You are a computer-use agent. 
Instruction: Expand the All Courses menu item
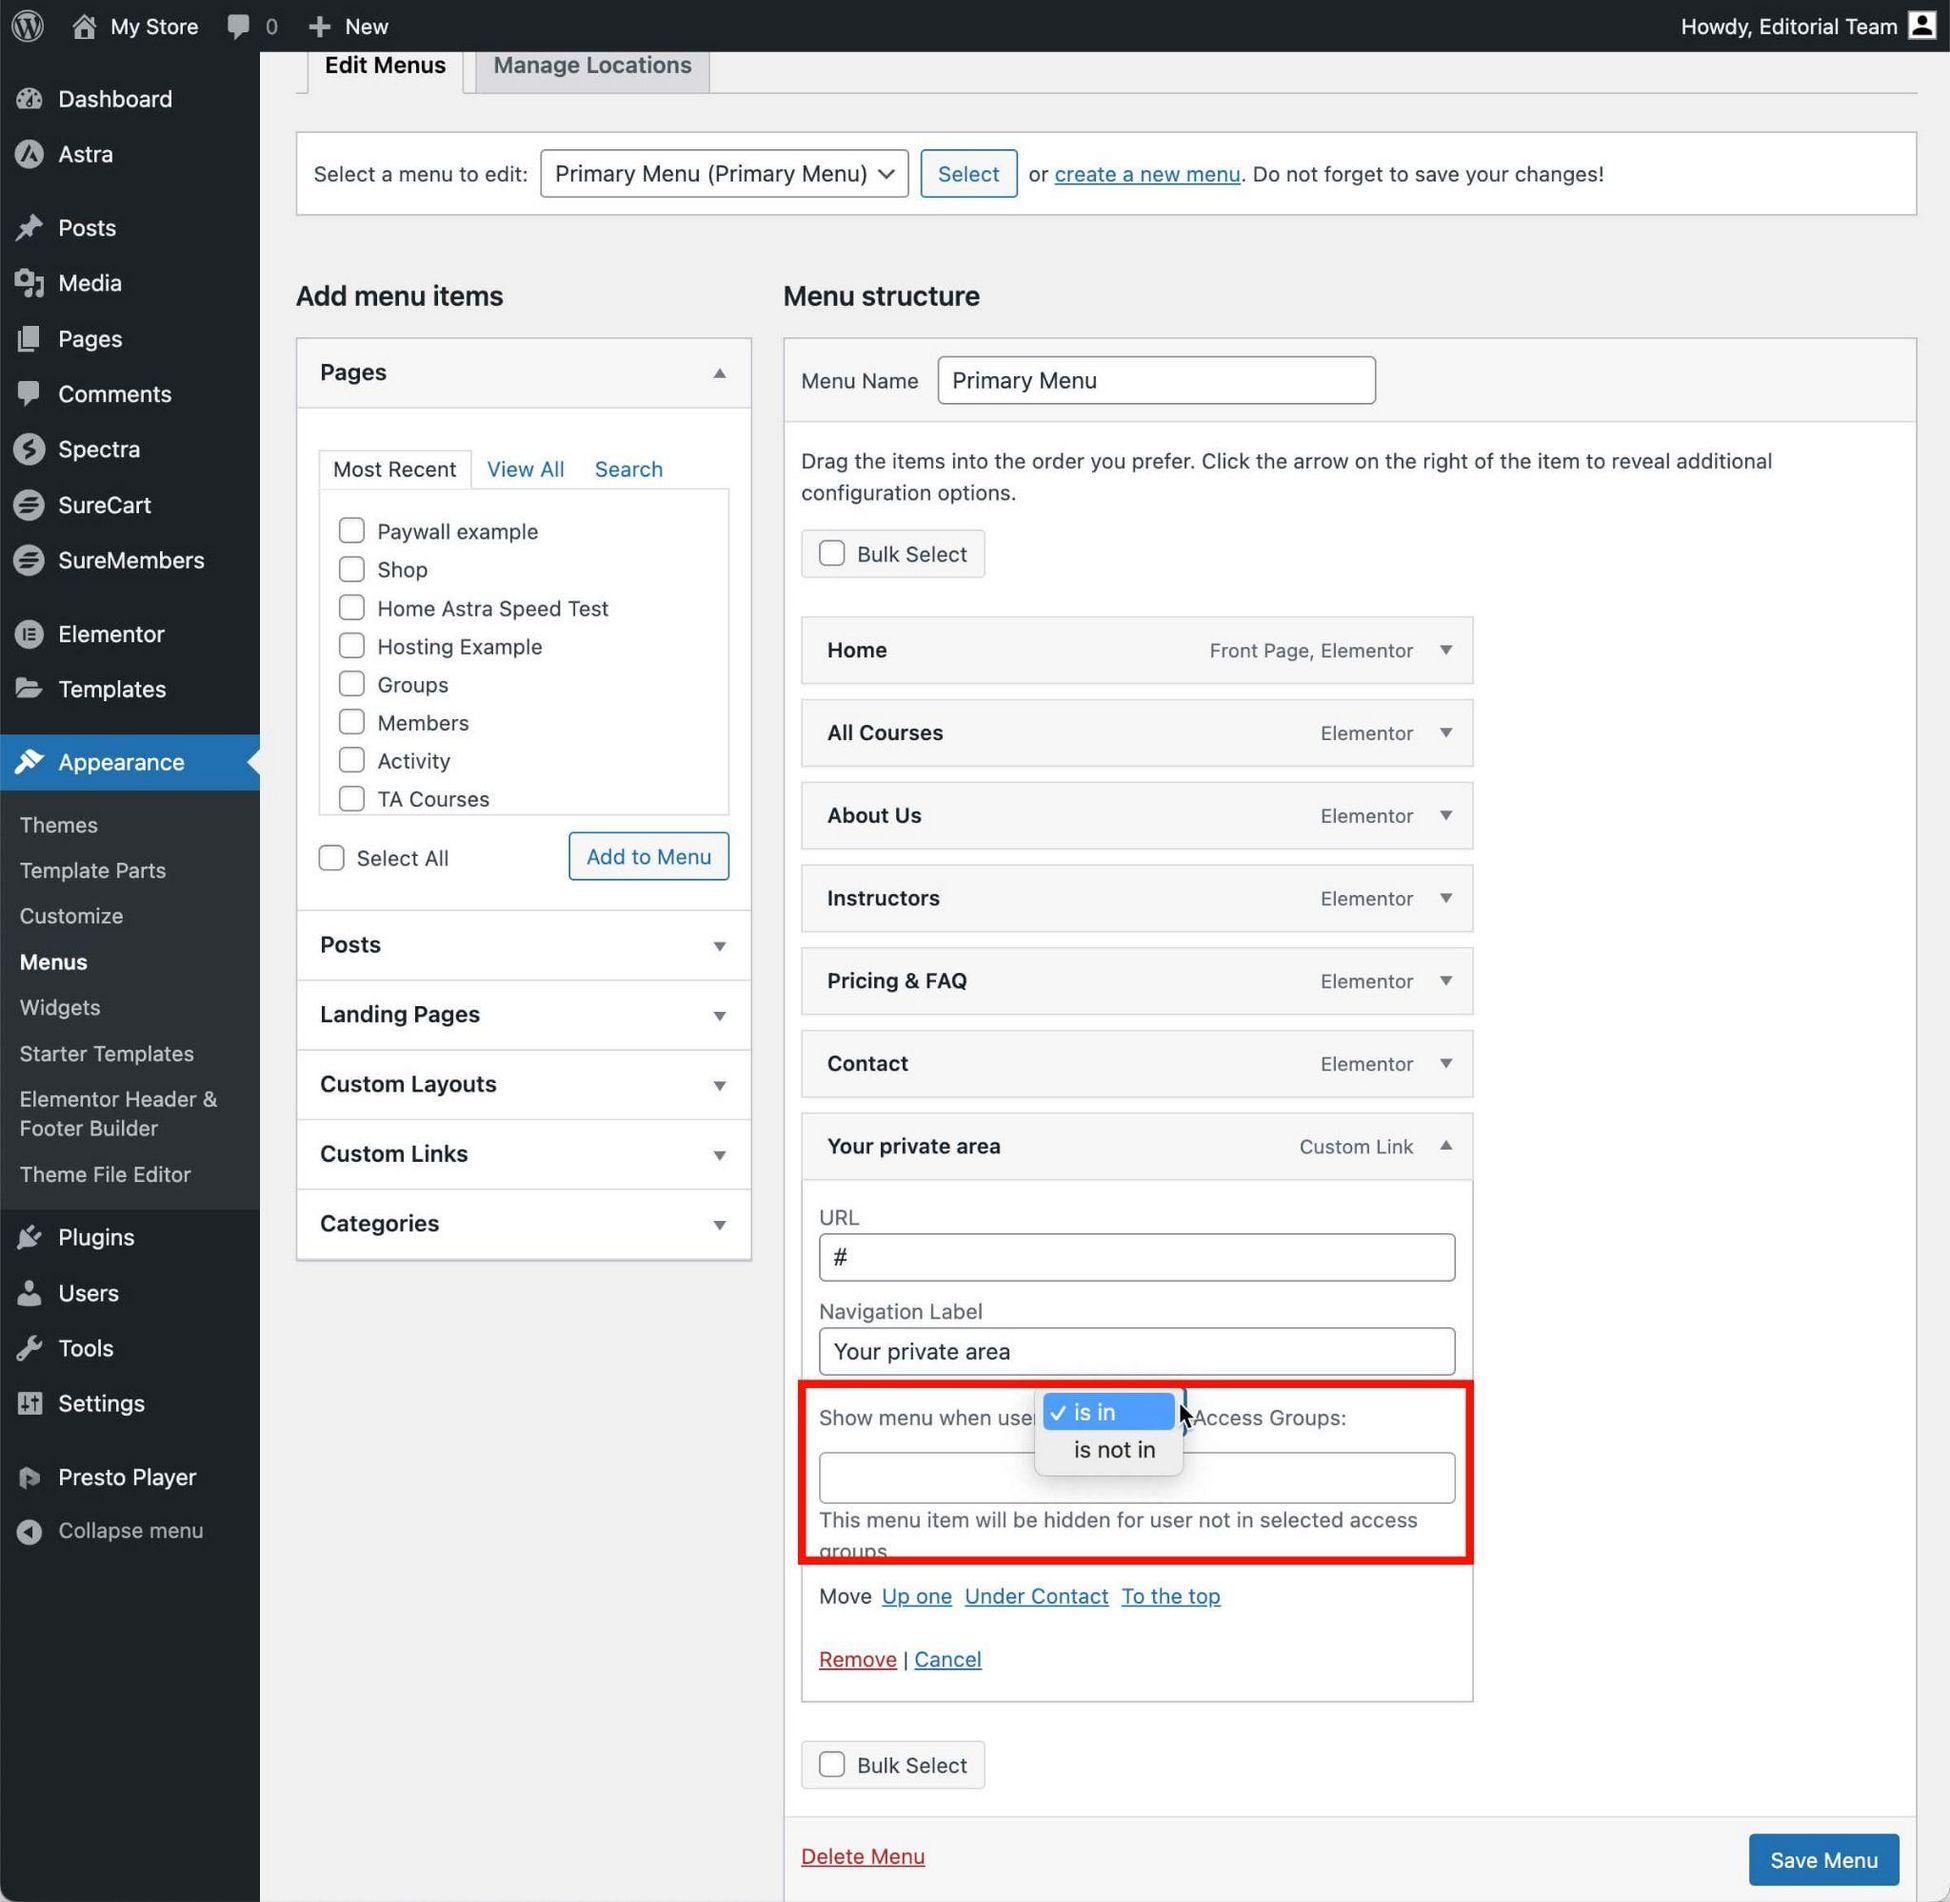pos(1445,733)
